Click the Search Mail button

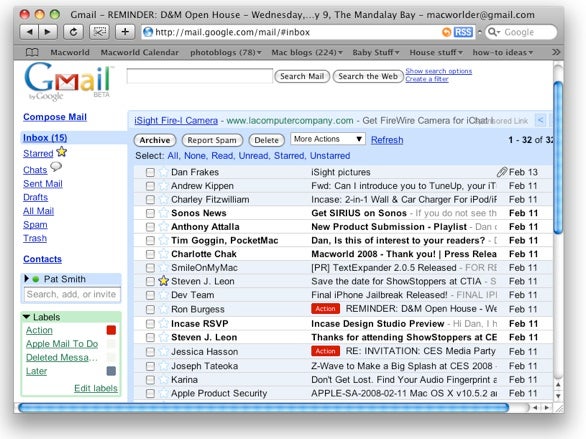pos(302,76)
